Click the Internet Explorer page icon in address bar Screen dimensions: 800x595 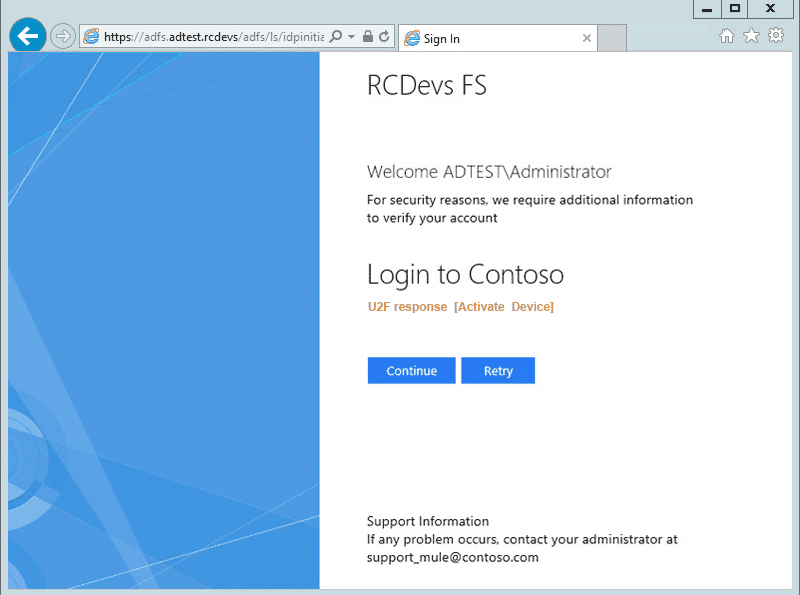(90, 37)
